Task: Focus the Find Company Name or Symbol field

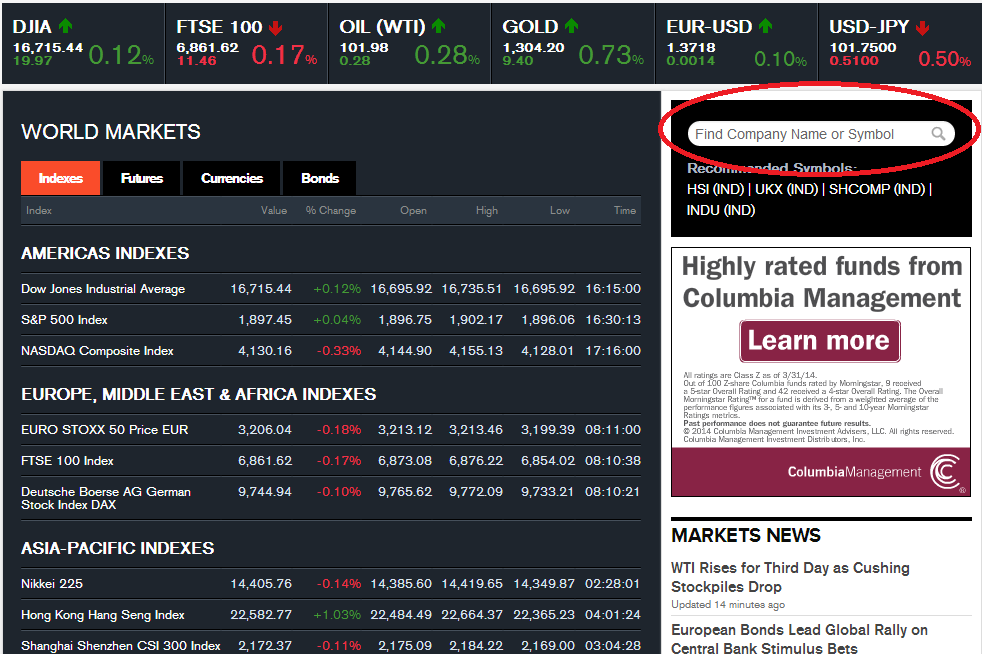Action: pyautogui.click(x=820, y=134)
